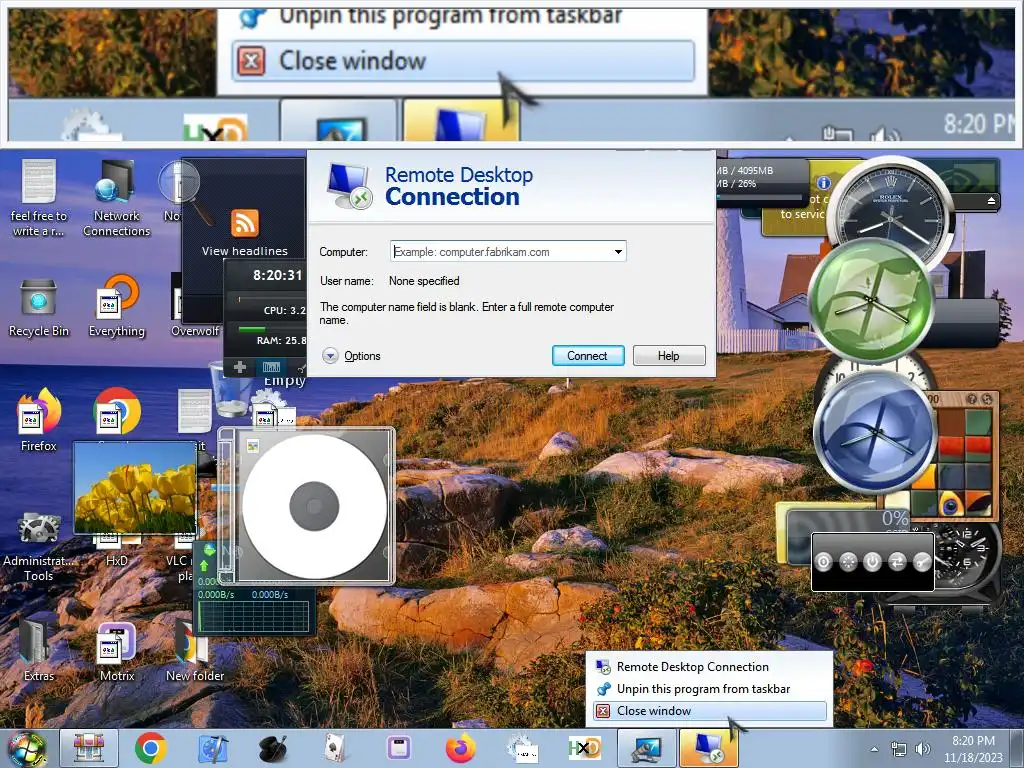Choose Close window in the jump list

click(709, 711)
